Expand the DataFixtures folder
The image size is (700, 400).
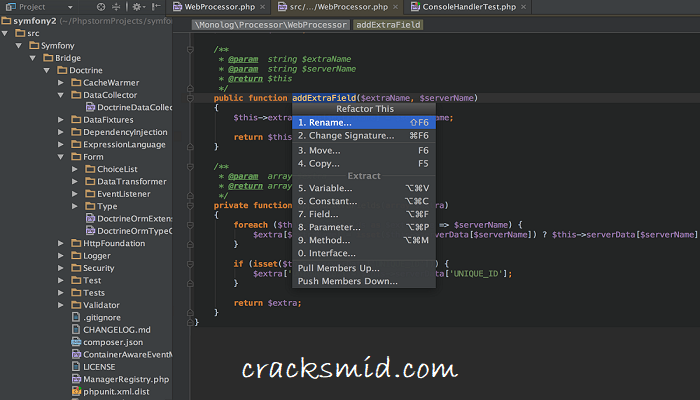click(61, 120)
